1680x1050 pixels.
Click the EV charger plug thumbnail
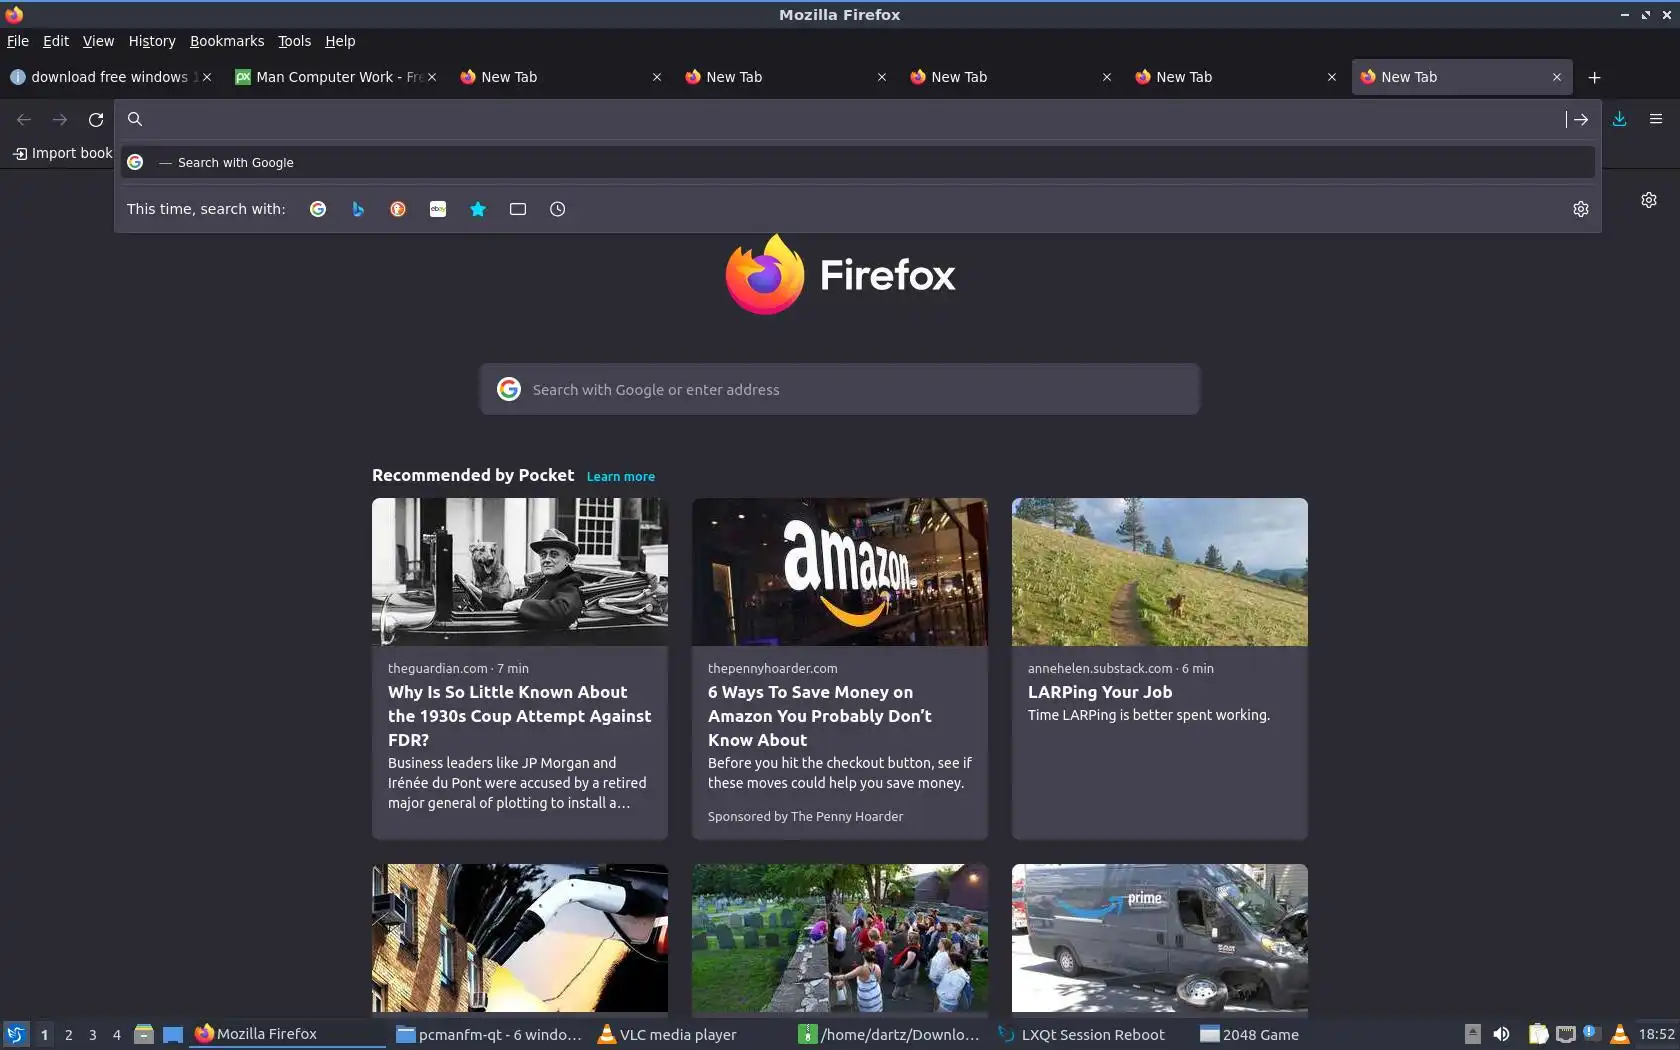click(x=520, y=938)
